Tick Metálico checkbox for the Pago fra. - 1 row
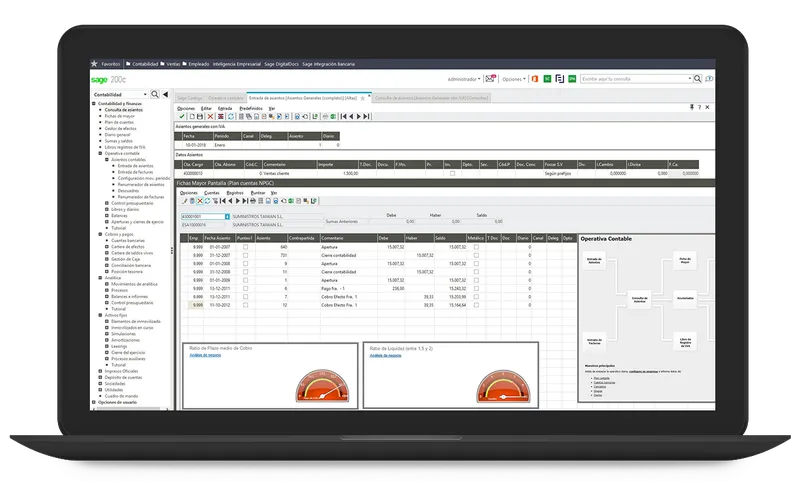This screenshot has width=800, height=482. pos(476,288)
